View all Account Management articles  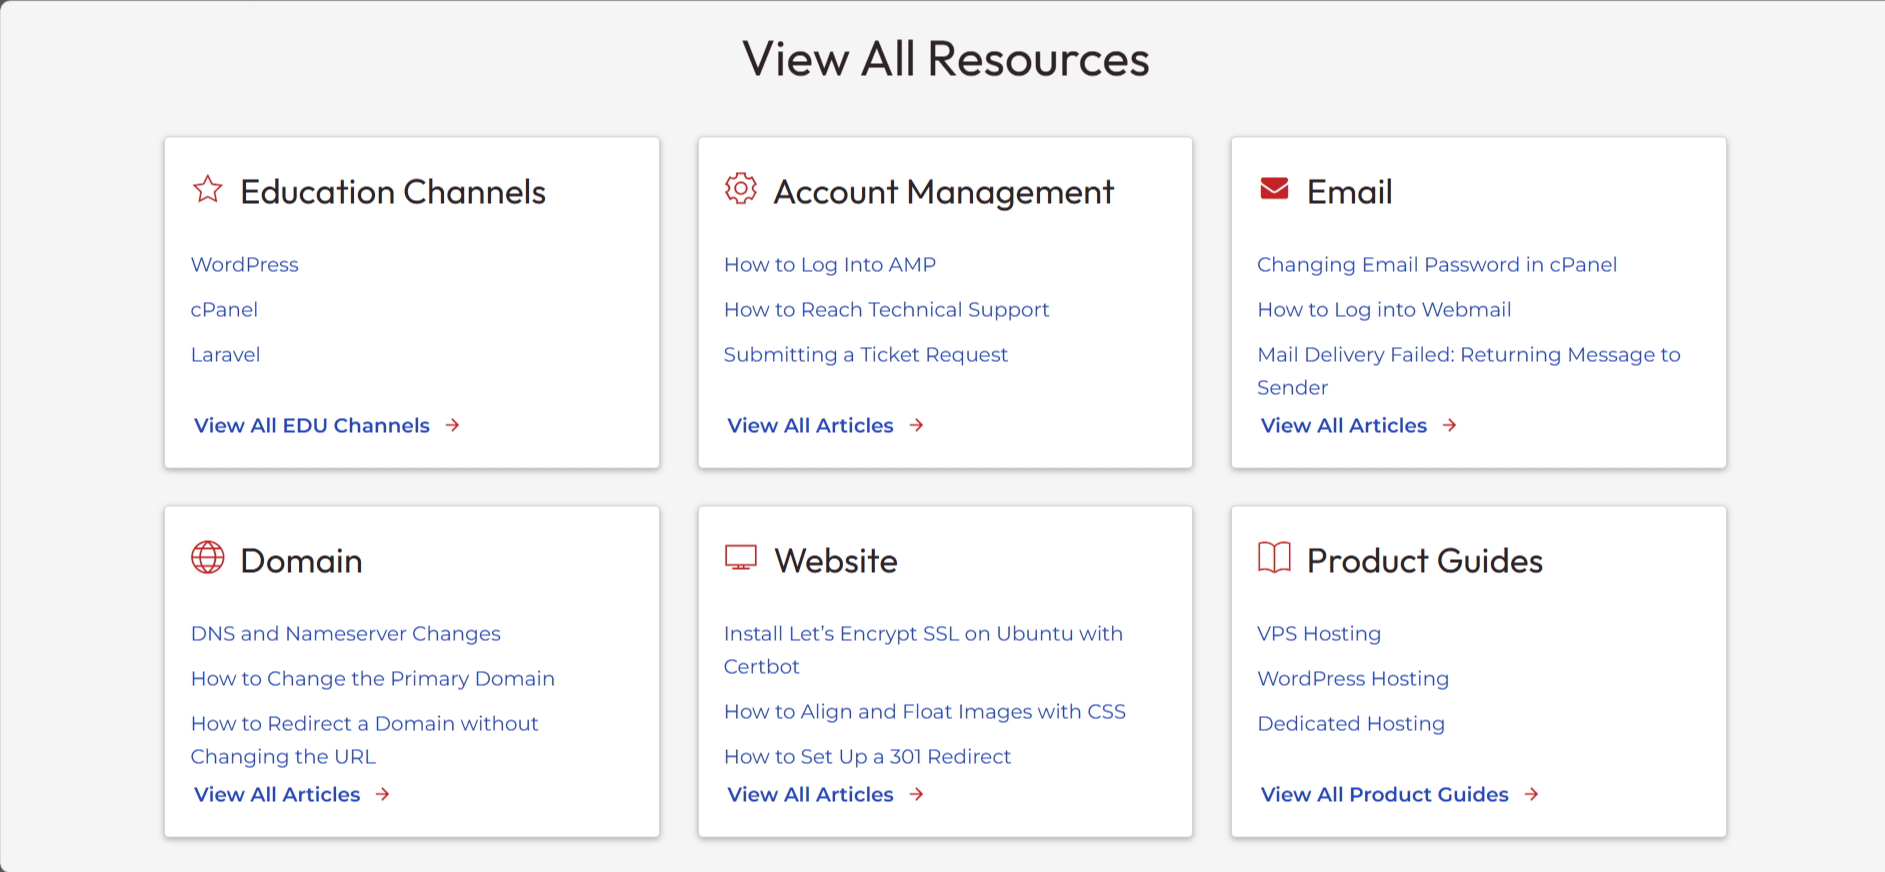point(811,425)
